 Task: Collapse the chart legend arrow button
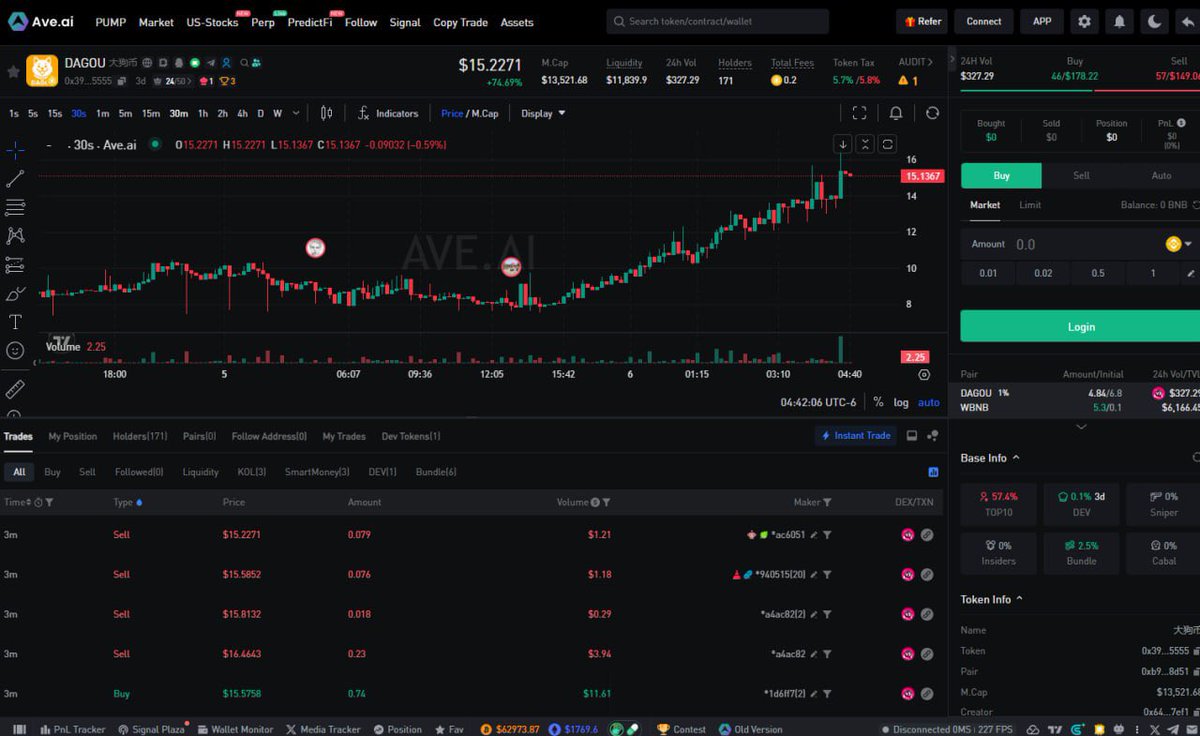843,144
